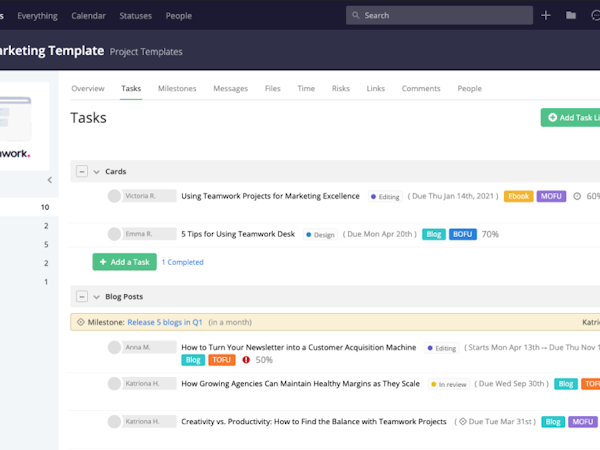Click Victoria R. avatar circle

coord(114,196)
